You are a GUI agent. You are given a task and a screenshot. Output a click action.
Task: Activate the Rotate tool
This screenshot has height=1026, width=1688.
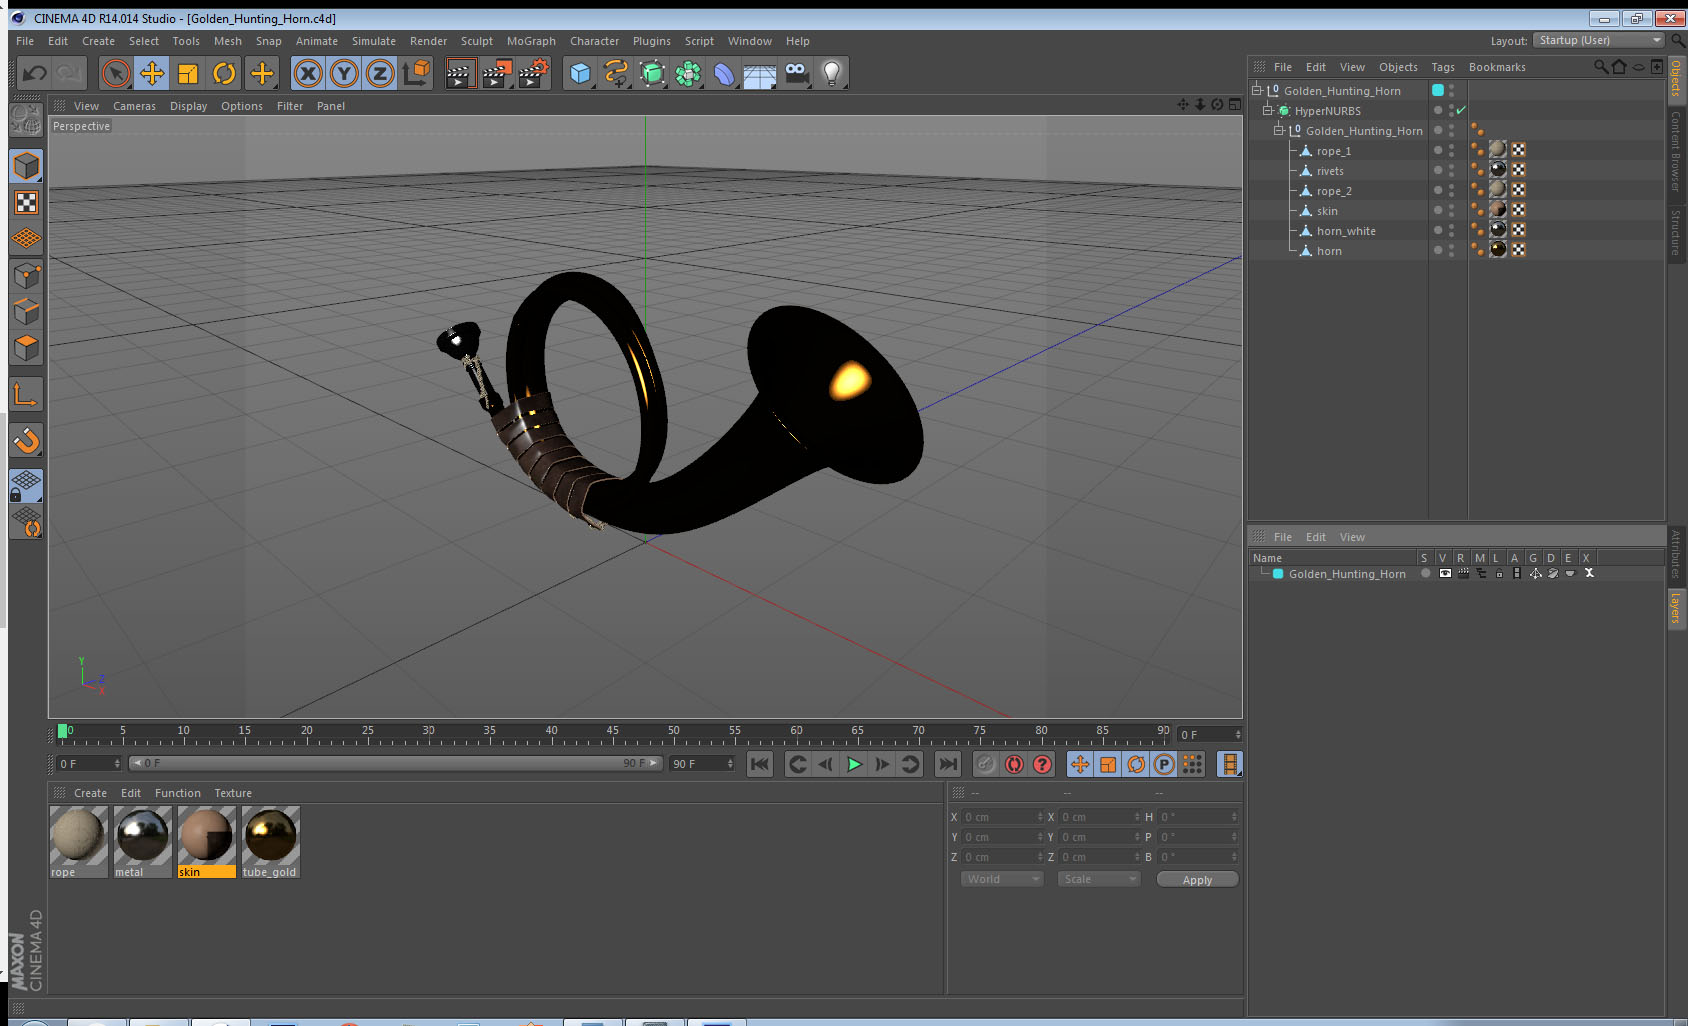tap(225, 73)
